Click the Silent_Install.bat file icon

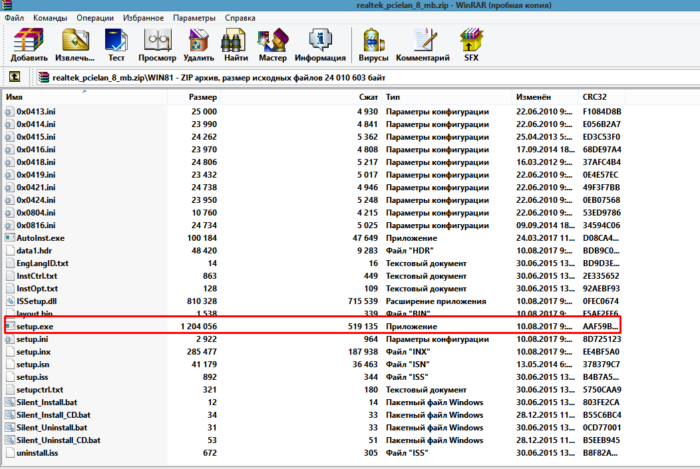[x=9, y=402]
